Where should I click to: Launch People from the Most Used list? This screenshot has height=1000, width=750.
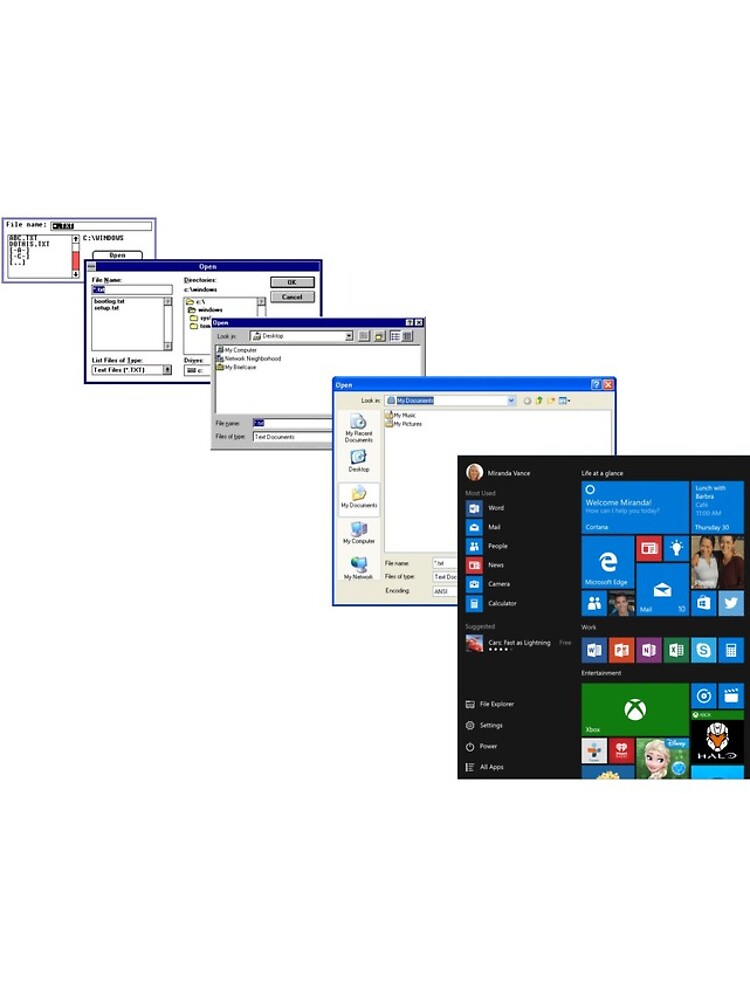[488, 546]
